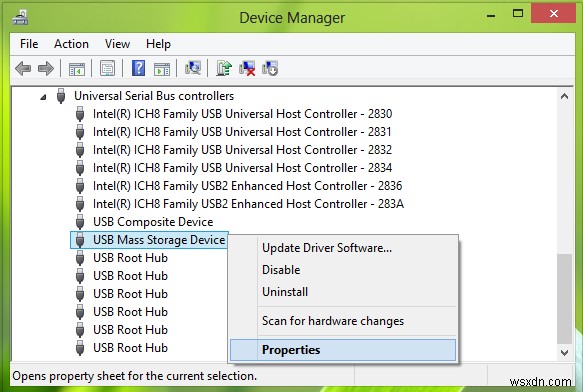Toggle the console tree pane icon
The height and width of the screenshot is (392, 583).
pos(77,69)
